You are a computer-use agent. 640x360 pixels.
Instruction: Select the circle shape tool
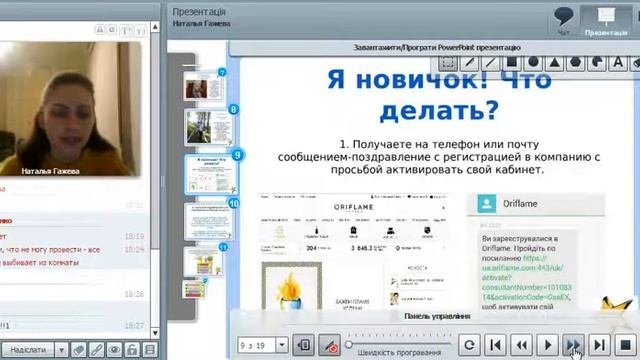(533, 63)
